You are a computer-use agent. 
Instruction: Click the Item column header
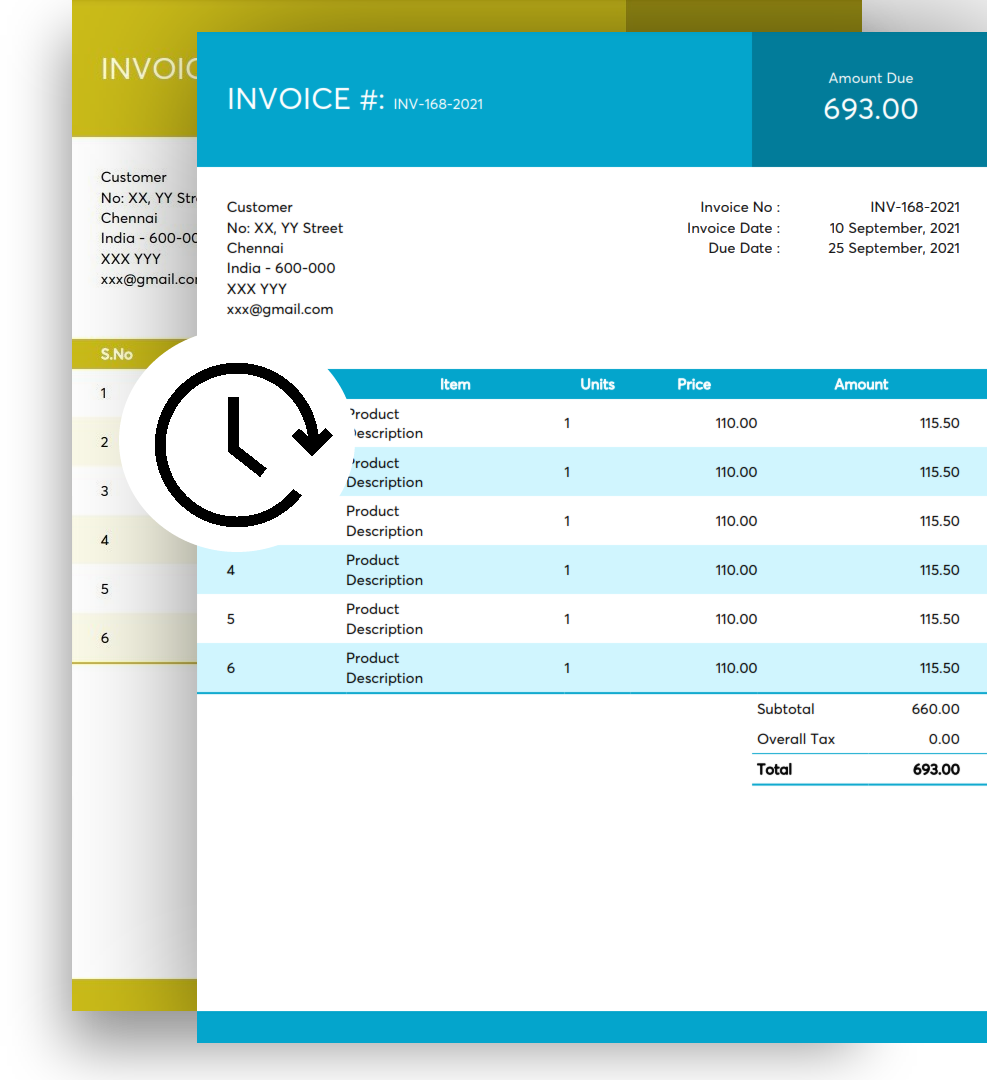coord(455,384)
